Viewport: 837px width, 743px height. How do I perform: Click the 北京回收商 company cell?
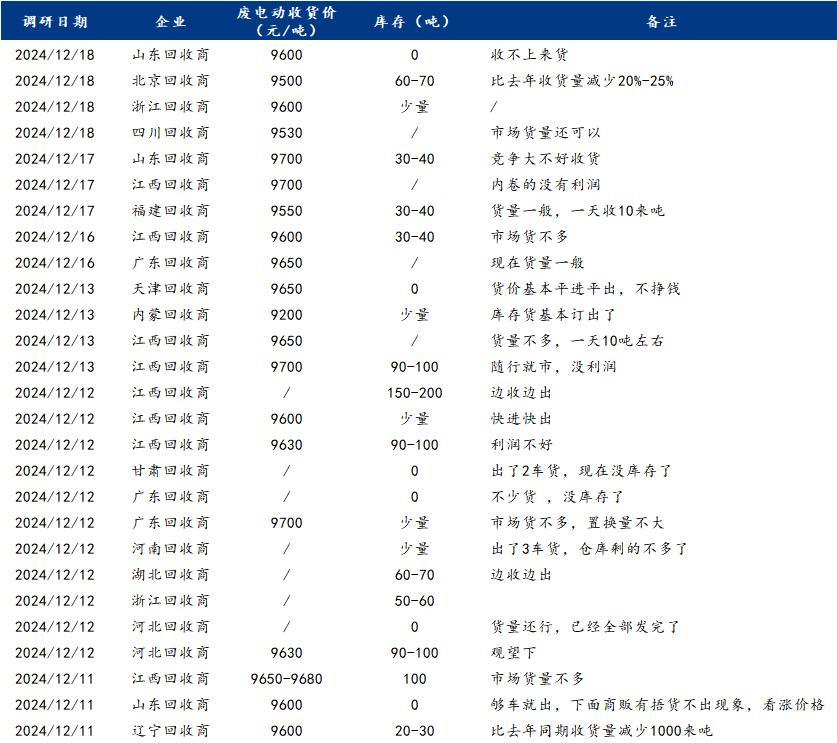(170, 81)
